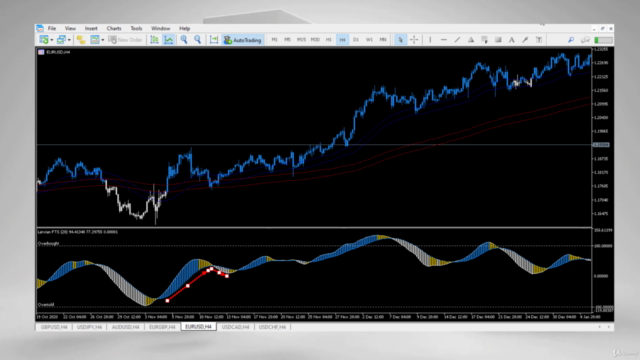Click the chart scroll icon with green arrow
640x360 pixels.
214,40
